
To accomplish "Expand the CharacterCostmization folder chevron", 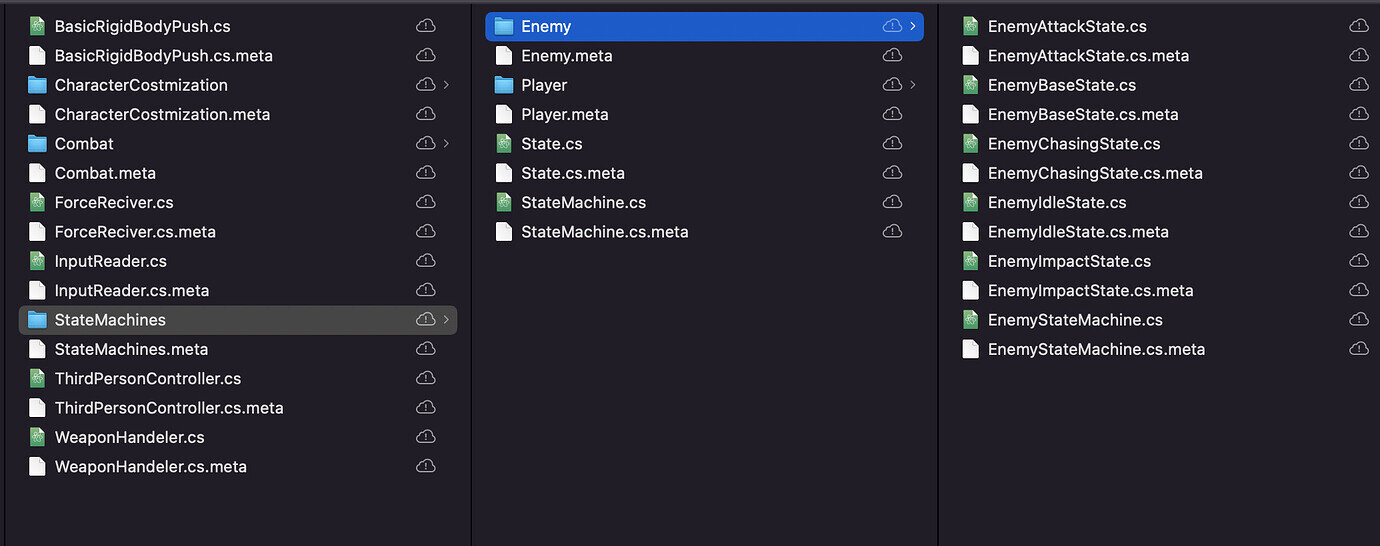I will pos(446,85).
